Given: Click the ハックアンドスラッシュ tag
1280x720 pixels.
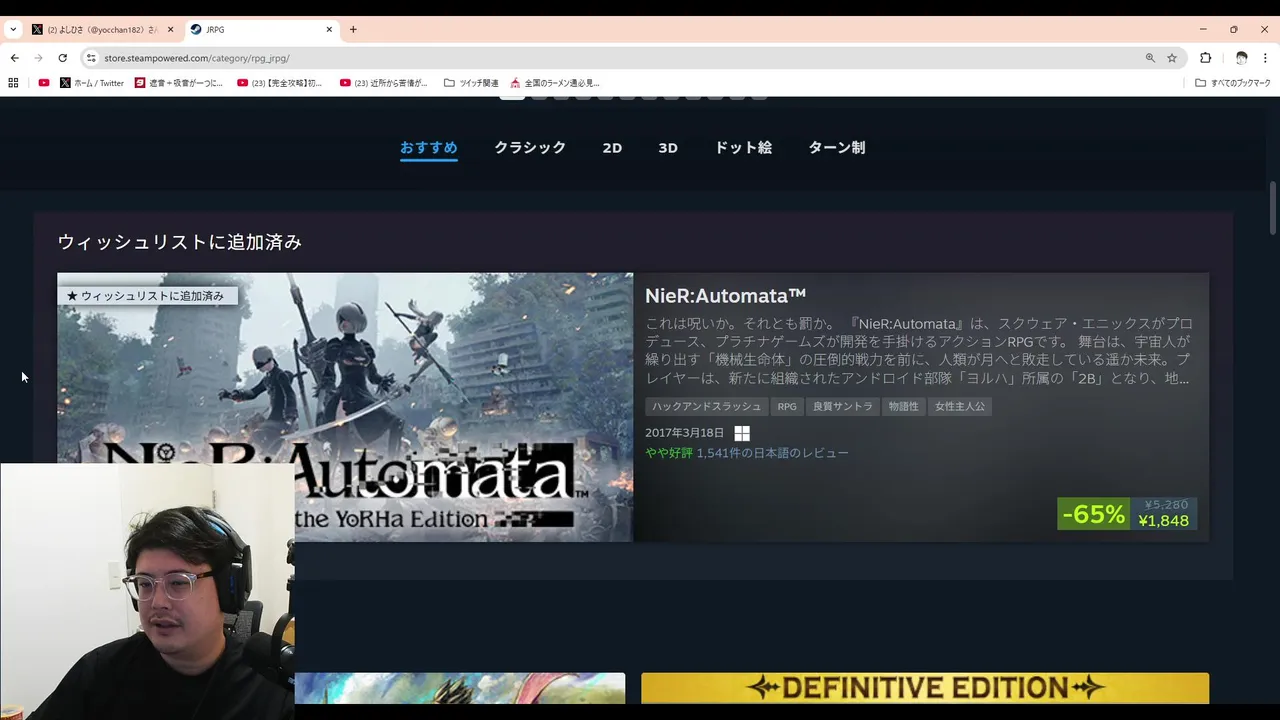Looking at the screenshot, I should pos(707,406).
